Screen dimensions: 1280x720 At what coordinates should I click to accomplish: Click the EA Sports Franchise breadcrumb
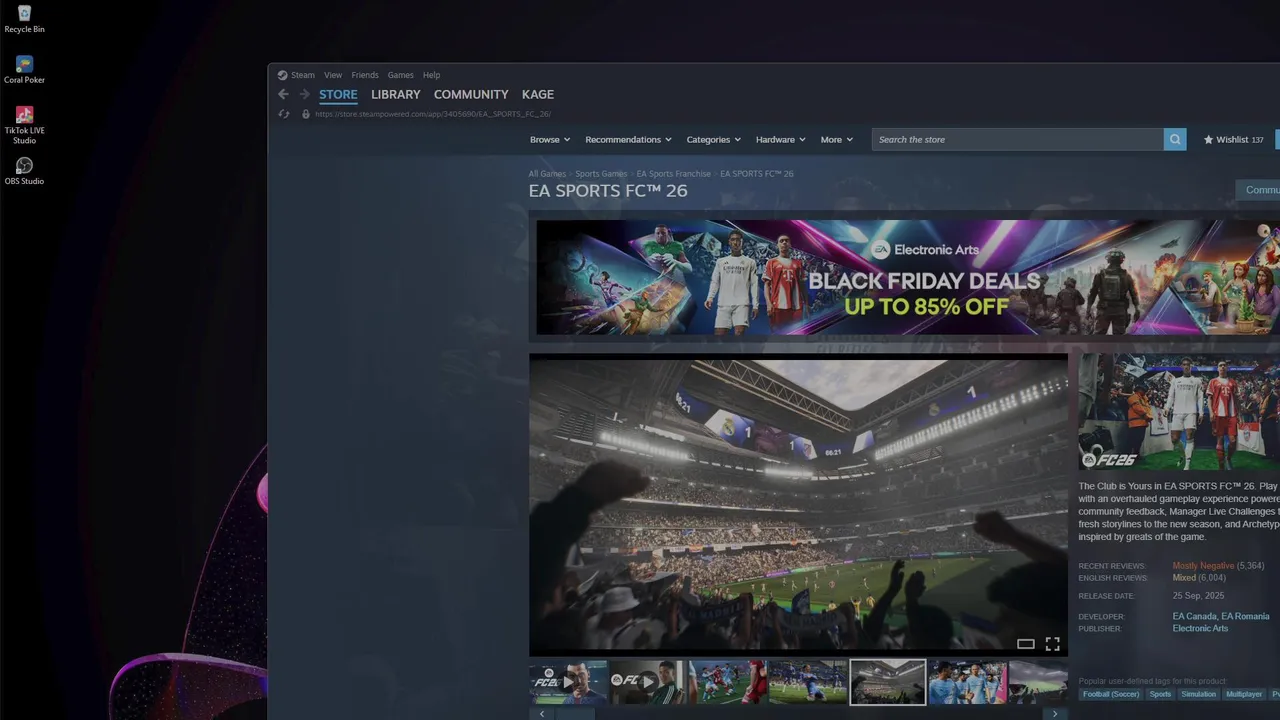[674, 174]
